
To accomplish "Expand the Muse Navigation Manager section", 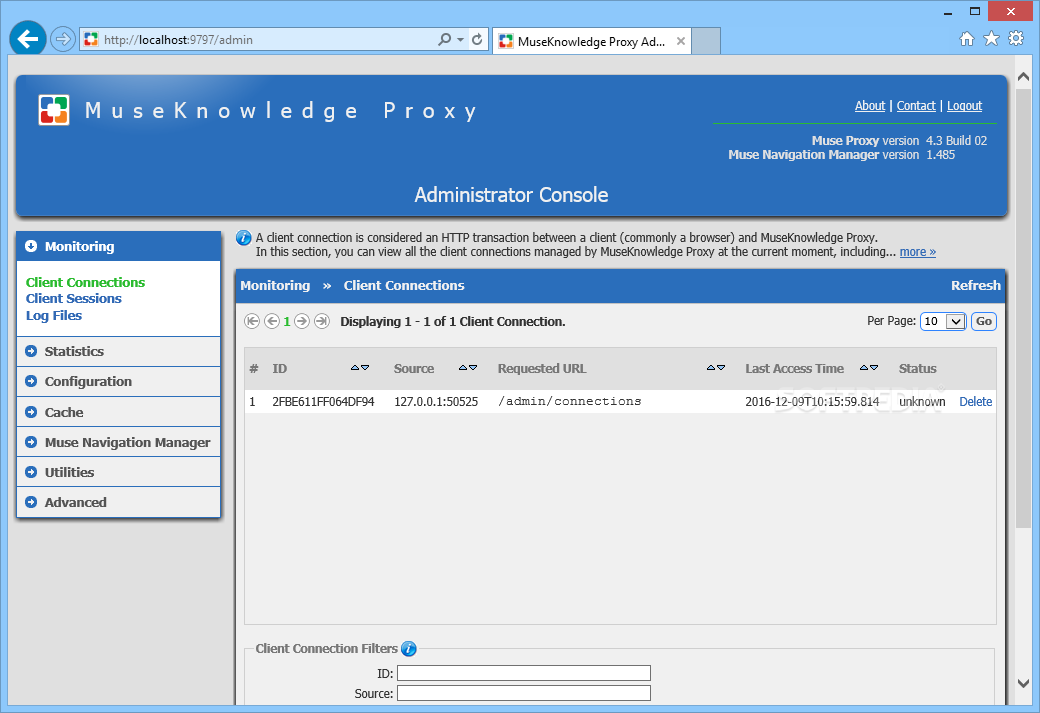I will click(x=119, y=442).
